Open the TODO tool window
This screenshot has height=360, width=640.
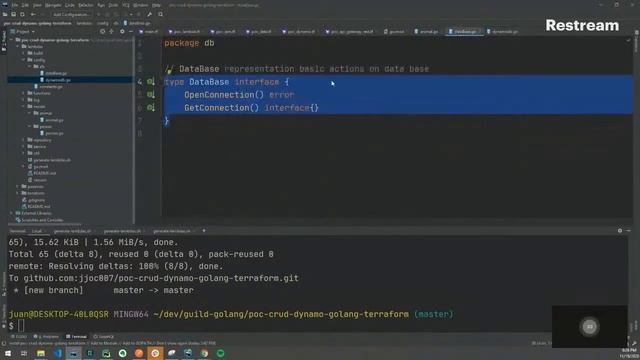19,337
